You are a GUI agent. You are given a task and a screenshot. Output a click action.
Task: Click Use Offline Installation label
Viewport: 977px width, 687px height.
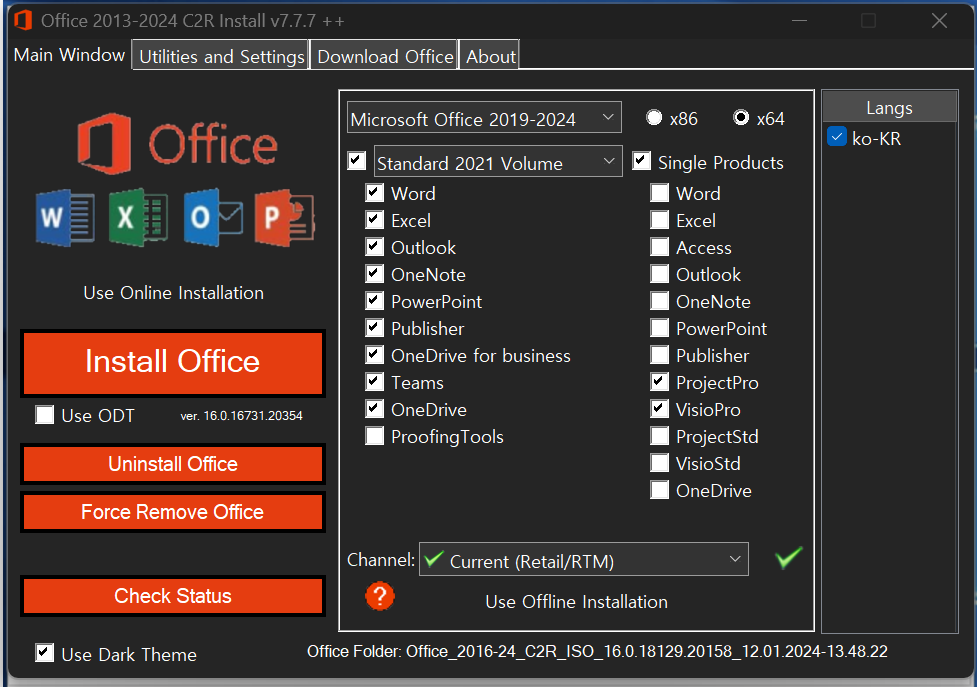(576, 602)
